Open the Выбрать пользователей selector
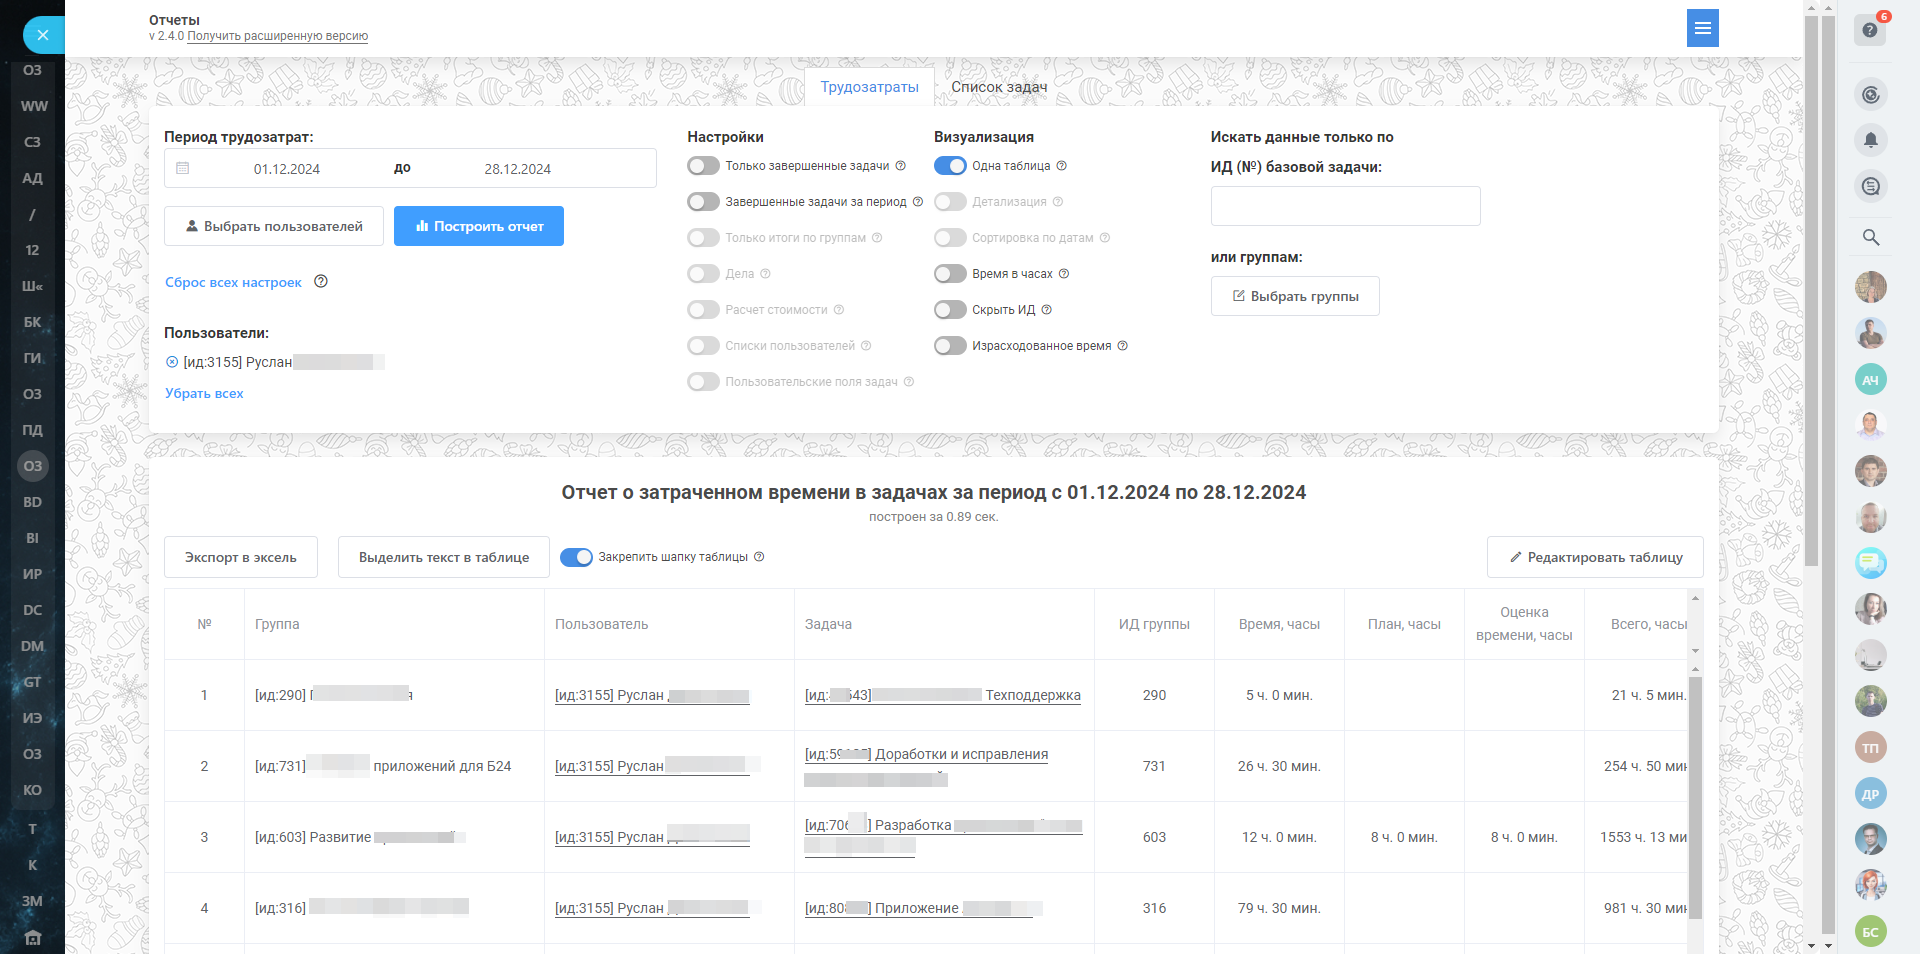Image resolution: width=1920 pixels, height=954 pixels. 273,226
